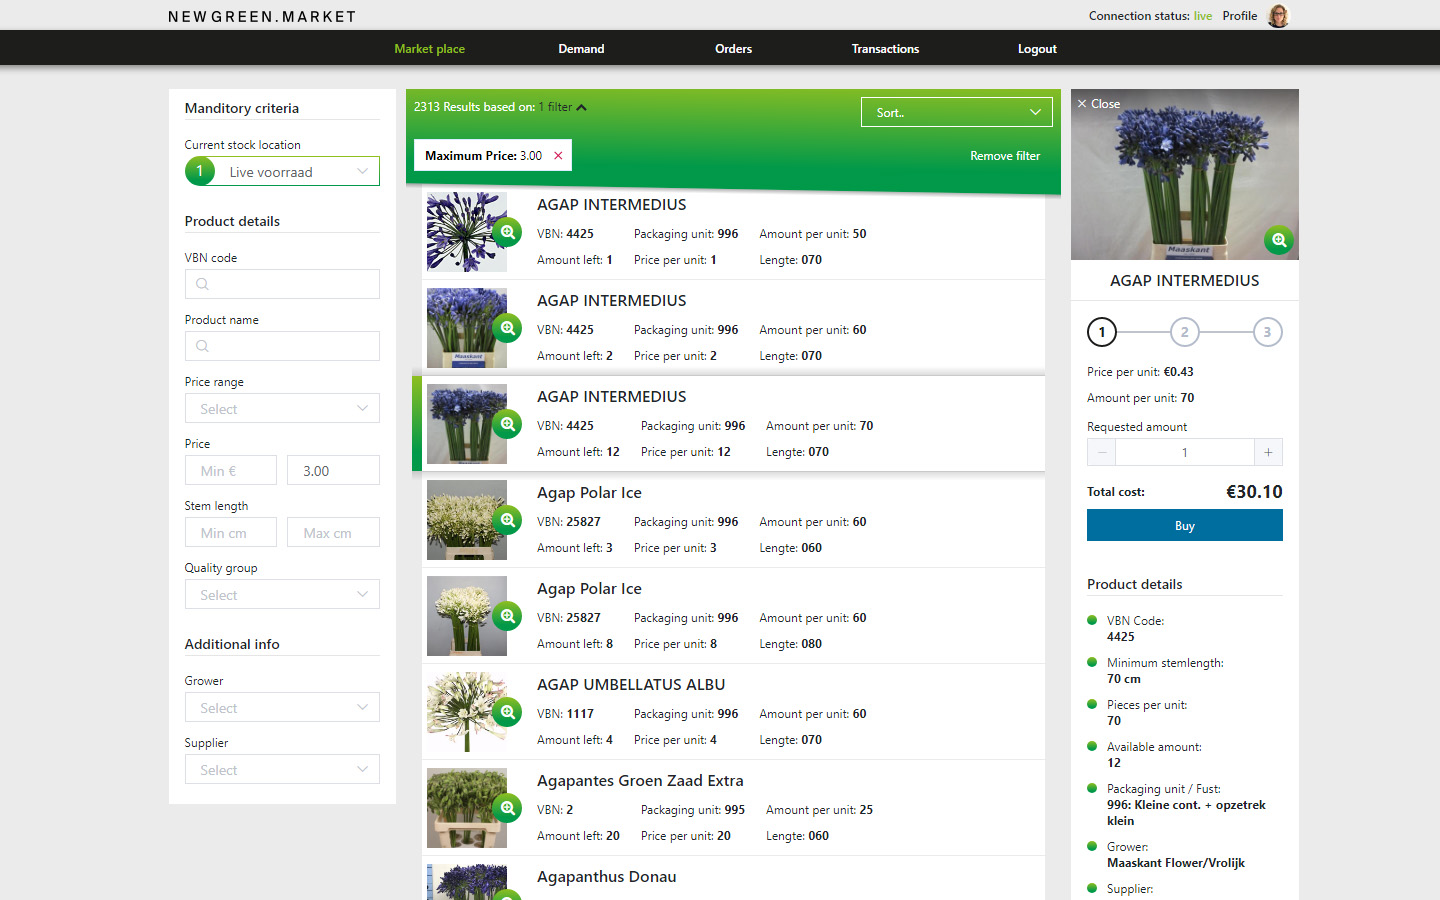Zoom AGAP INTERMEDIUS image with amount left 2
Screen dimensions: 1440x900
[508, 328]
